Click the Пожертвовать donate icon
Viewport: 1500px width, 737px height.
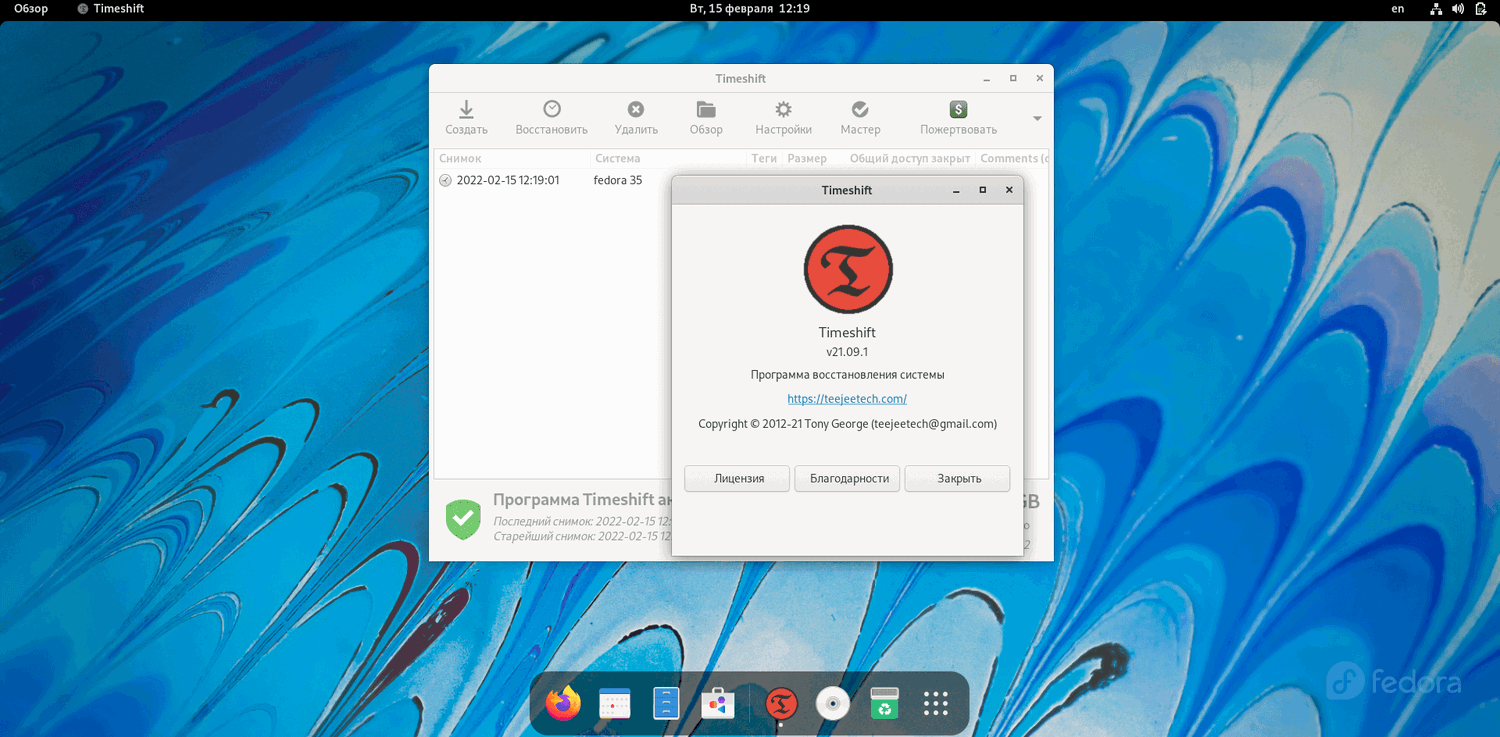(x=958, y=109)
